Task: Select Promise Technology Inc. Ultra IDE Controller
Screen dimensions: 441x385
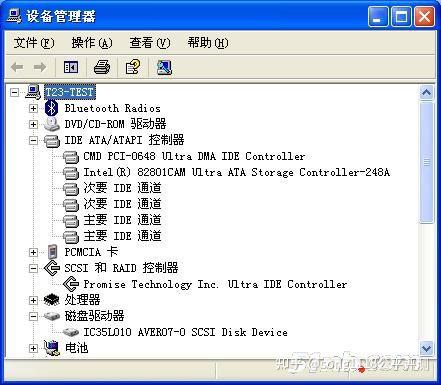Action: tap(215, 284)
